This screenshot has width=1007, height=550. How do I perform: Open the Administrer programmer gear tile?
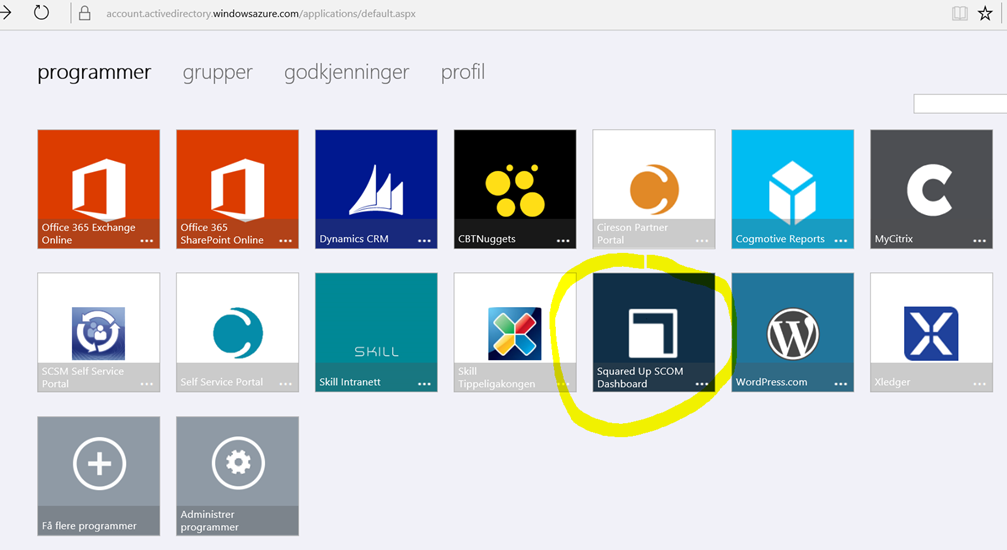click(237, 476)
